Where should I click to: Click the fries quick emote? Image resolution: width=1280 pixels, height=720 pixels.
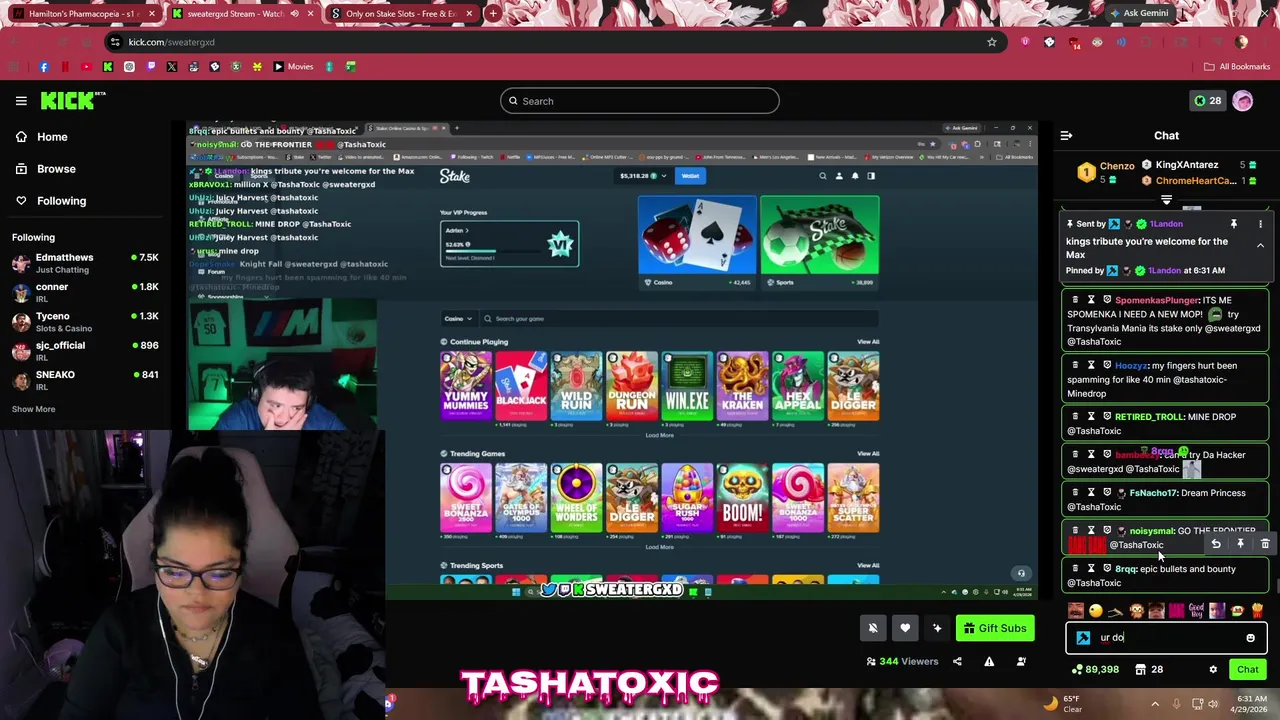click(x=1257, y=611)
